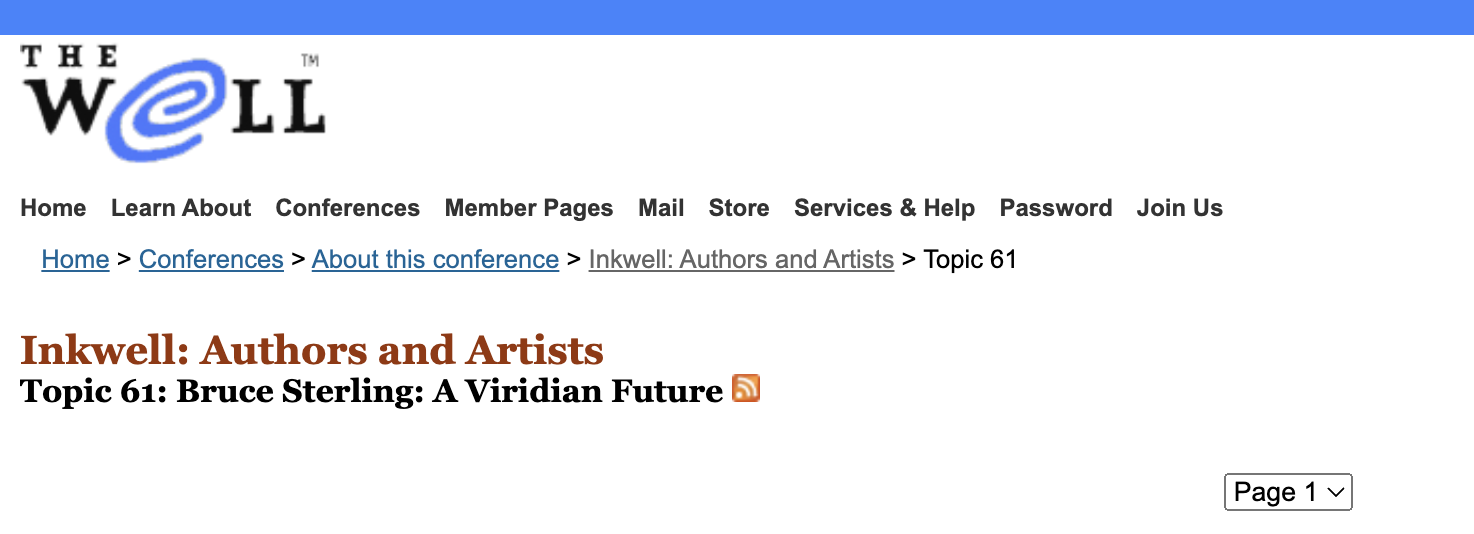Go to Home in main navigation menu
This screenshot has height=534, width=1474.
pos(53,208)
